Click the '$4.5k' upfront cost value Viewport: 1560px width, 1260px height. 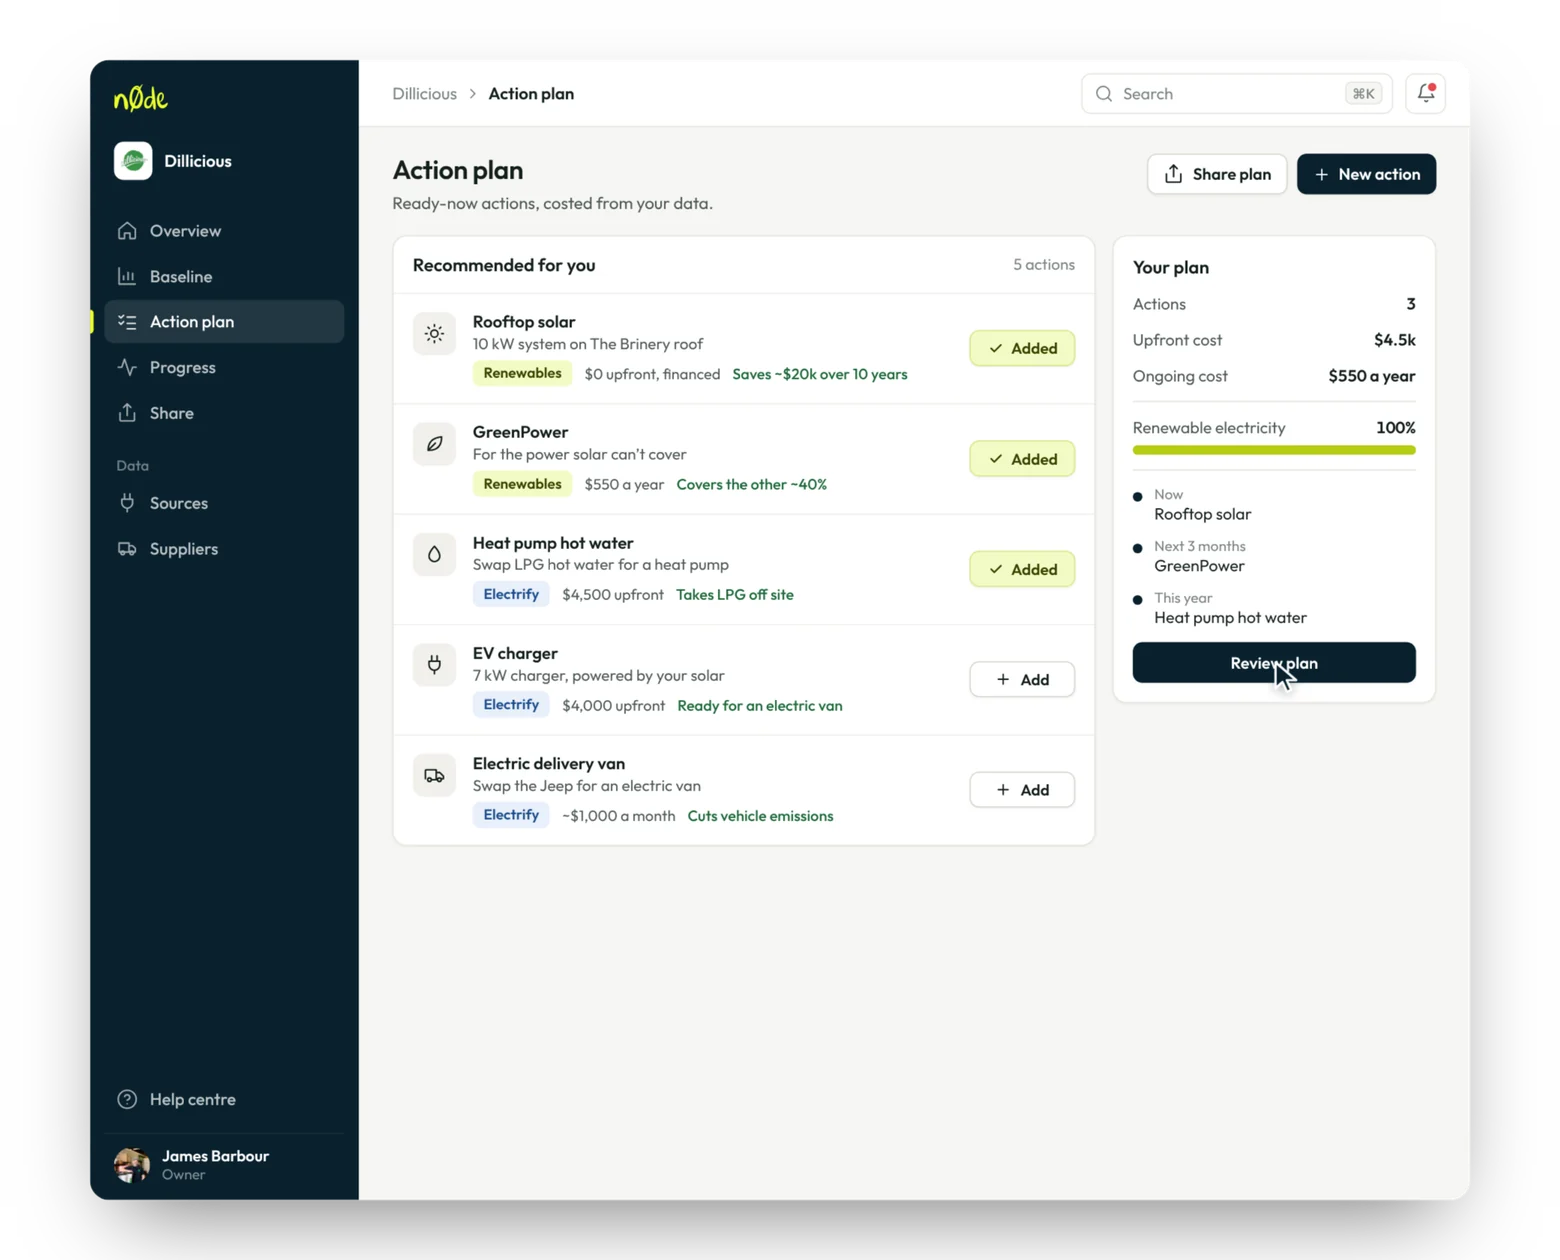pos(1394,340)
